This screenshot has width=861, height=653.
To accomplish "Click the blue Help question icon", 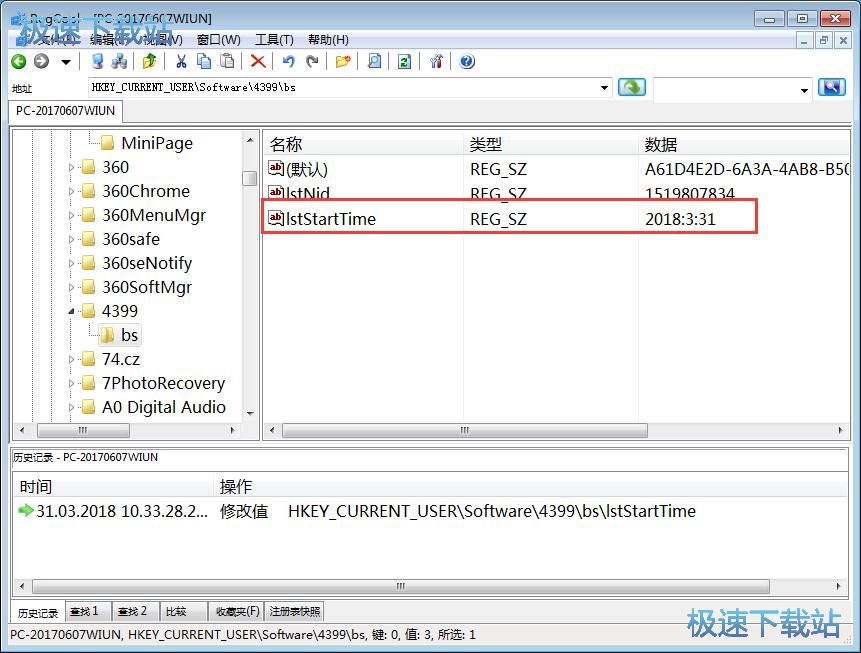I will [467, 62].
